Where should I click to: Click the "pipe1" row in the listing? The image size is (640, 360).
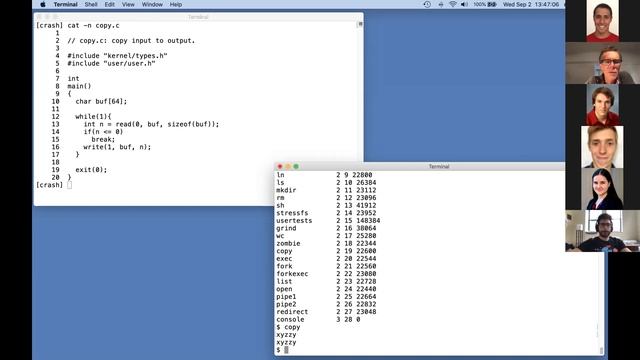[x=326, y=297]
